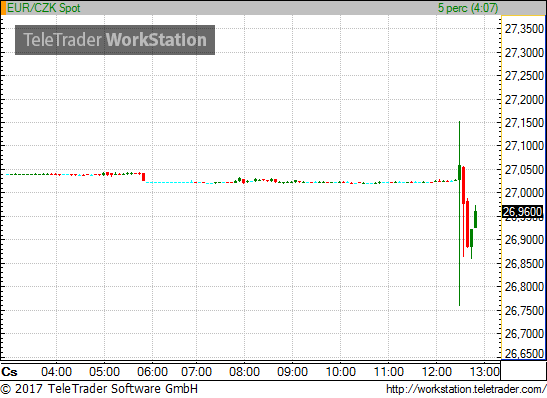Screen dimensions: 547x398
Task: Click the 5 perc (4:07) interval label
Action: point(468,8)
